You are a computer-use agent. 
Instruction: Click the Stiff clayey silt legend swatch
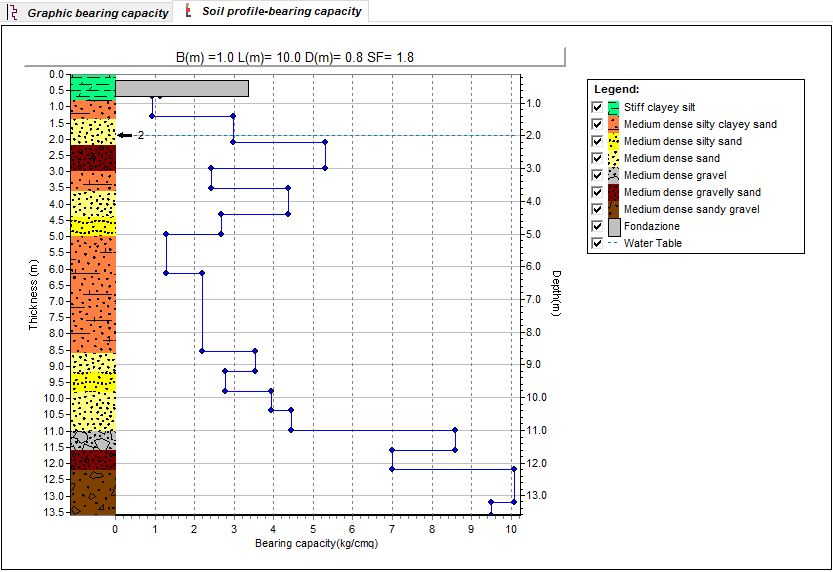[x=614, y=108]
